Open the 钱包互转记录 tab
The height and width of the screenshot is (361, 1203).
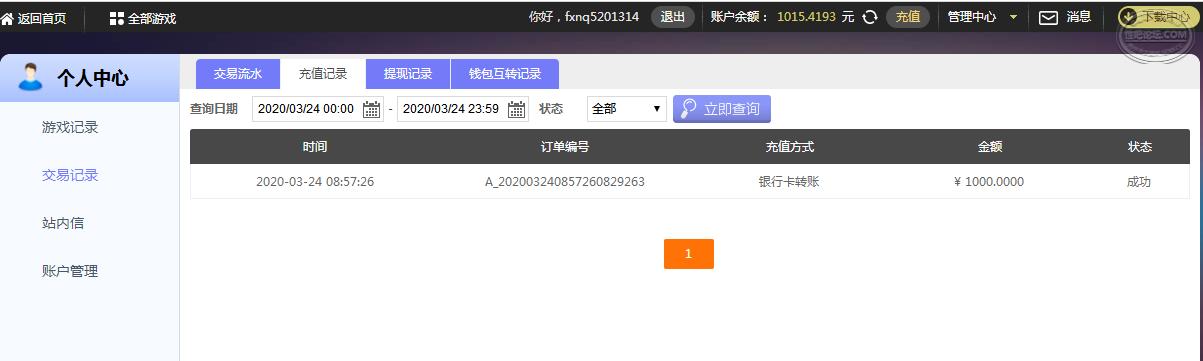[505, 74]
